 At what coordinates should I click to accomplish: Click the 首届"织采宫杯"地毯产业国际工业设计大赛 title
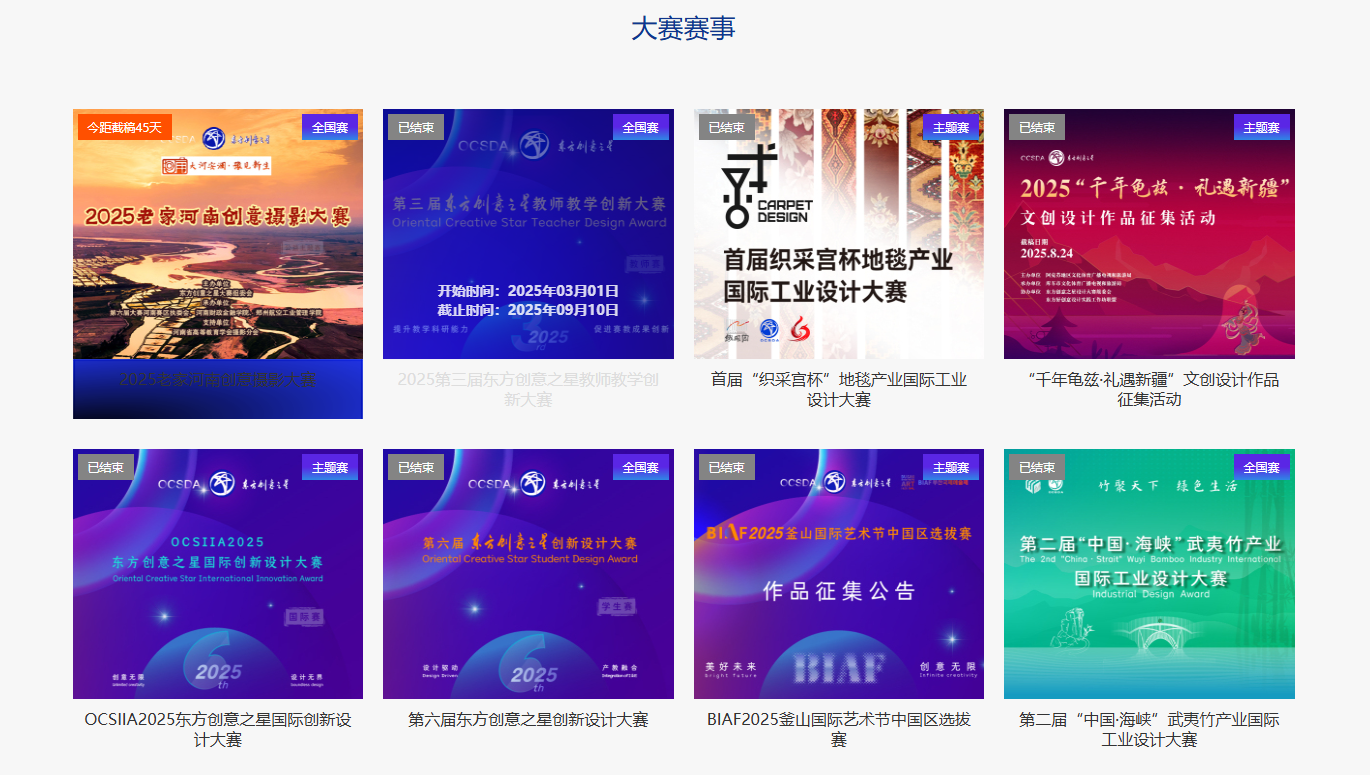click(838, 390)
